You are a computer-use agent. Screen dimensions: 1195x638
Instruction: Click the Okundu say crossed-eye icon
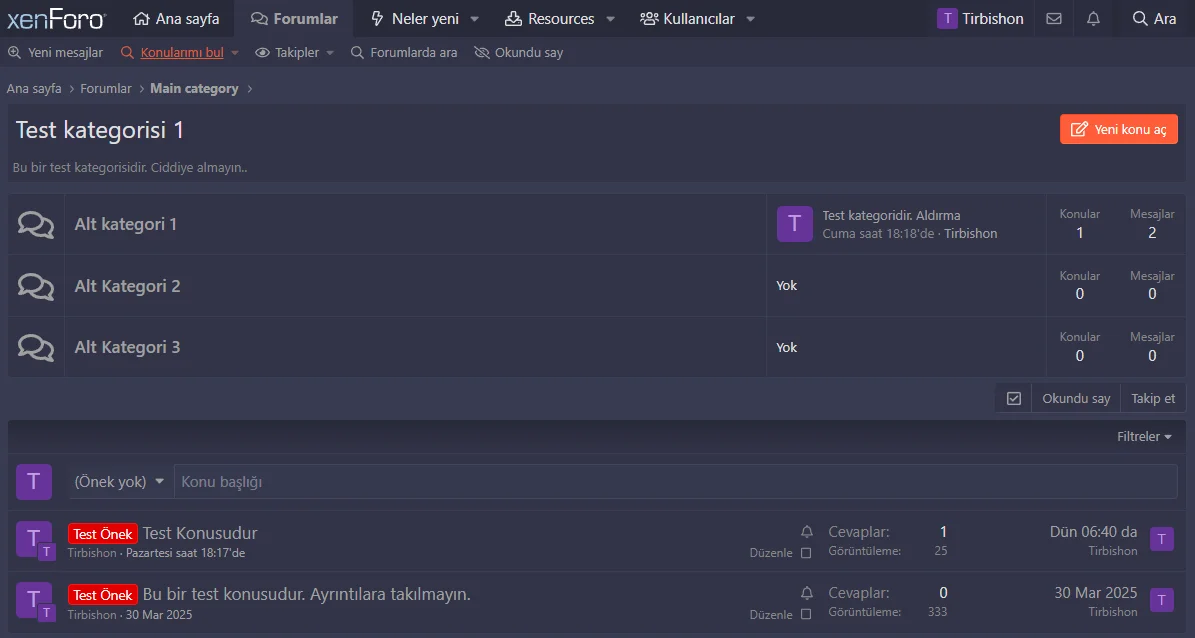point(482,52)
